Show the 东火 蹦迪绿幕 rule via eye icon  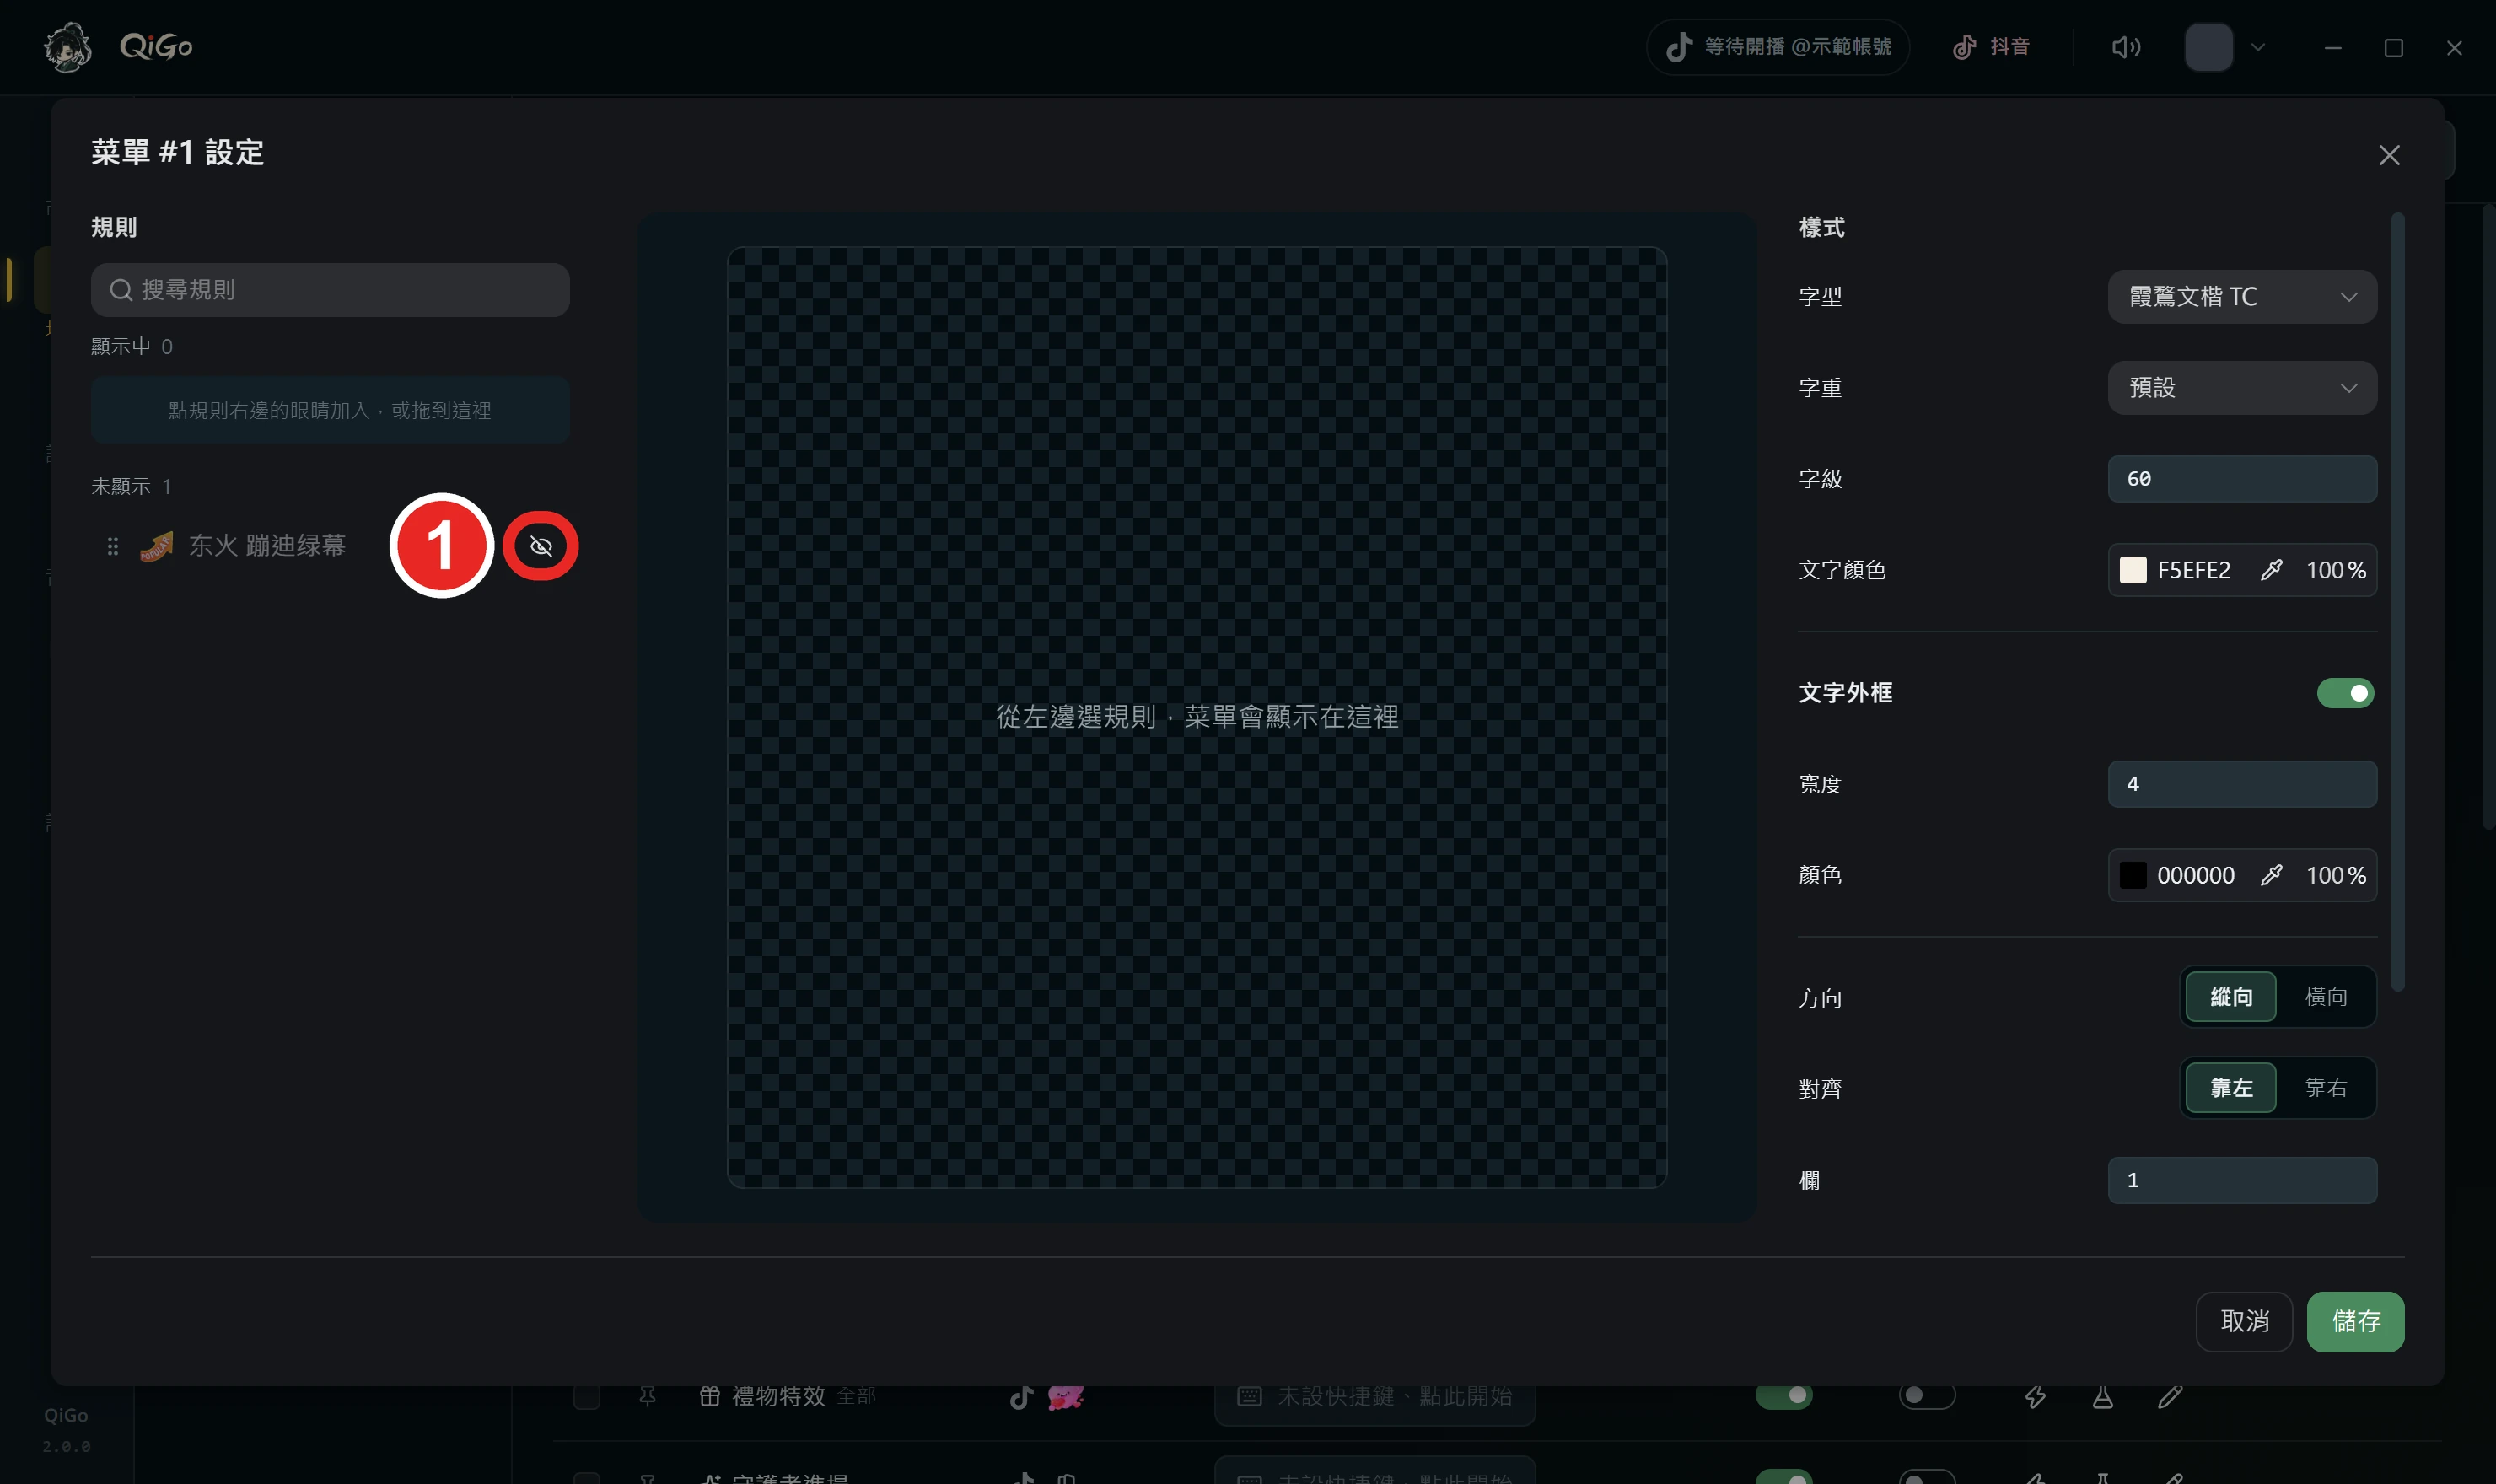[541, 546]
